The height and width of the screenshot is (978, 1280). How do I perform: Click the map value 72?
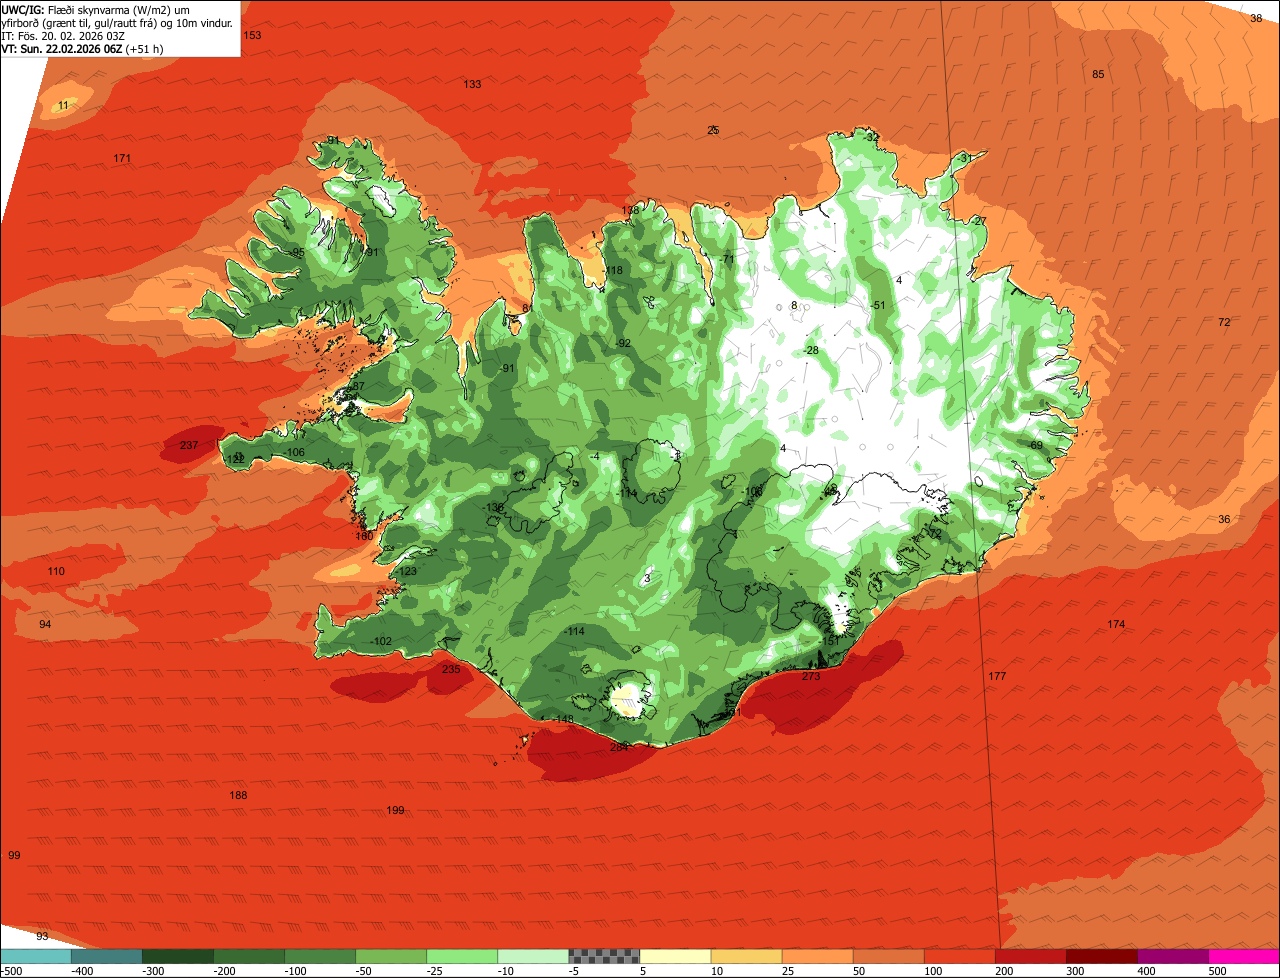[1224, 322]
